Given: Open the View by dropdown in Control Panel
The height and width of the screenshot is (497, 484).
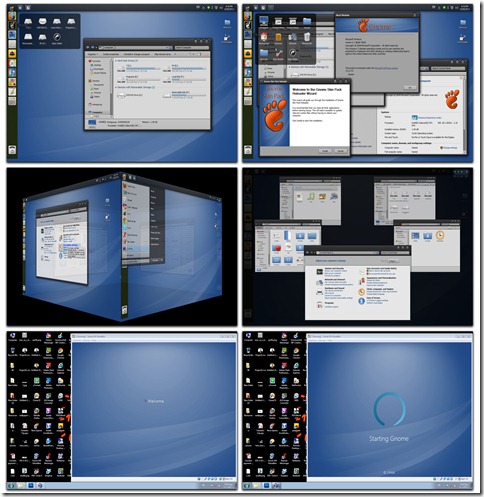Looking at the screenshot, I should point(393,261).
